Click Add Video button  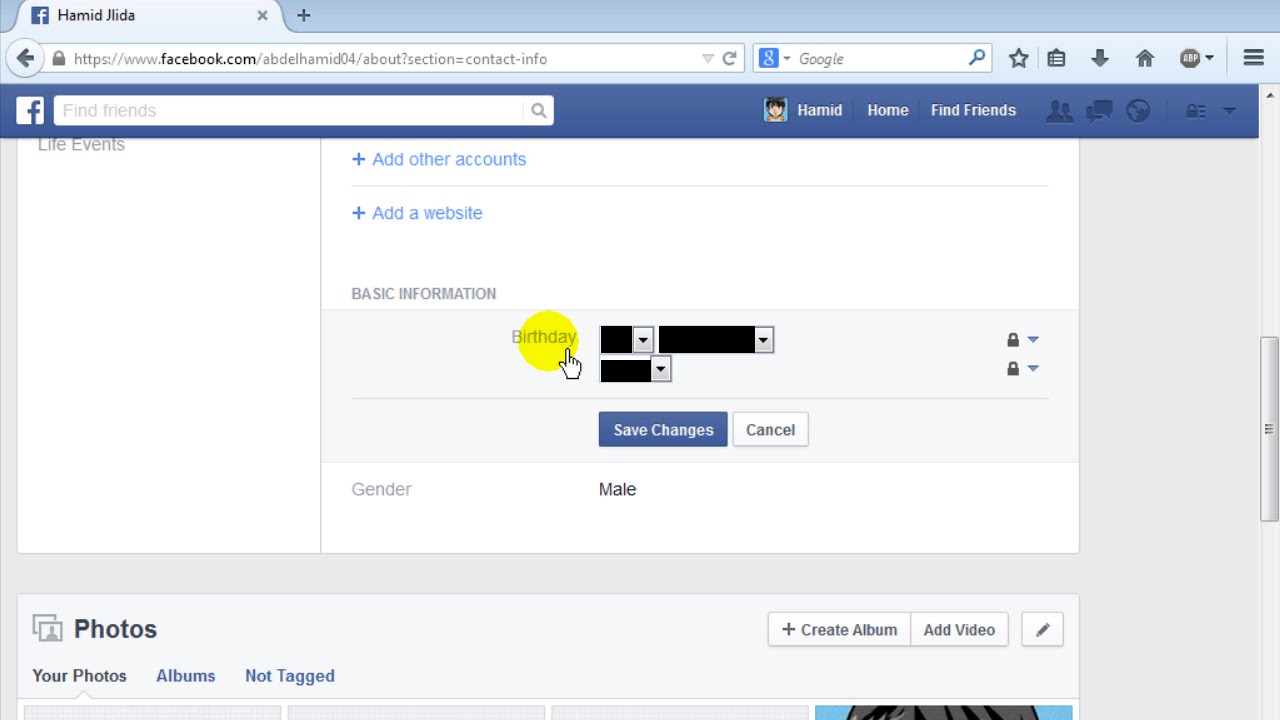(x=959, y=630)
